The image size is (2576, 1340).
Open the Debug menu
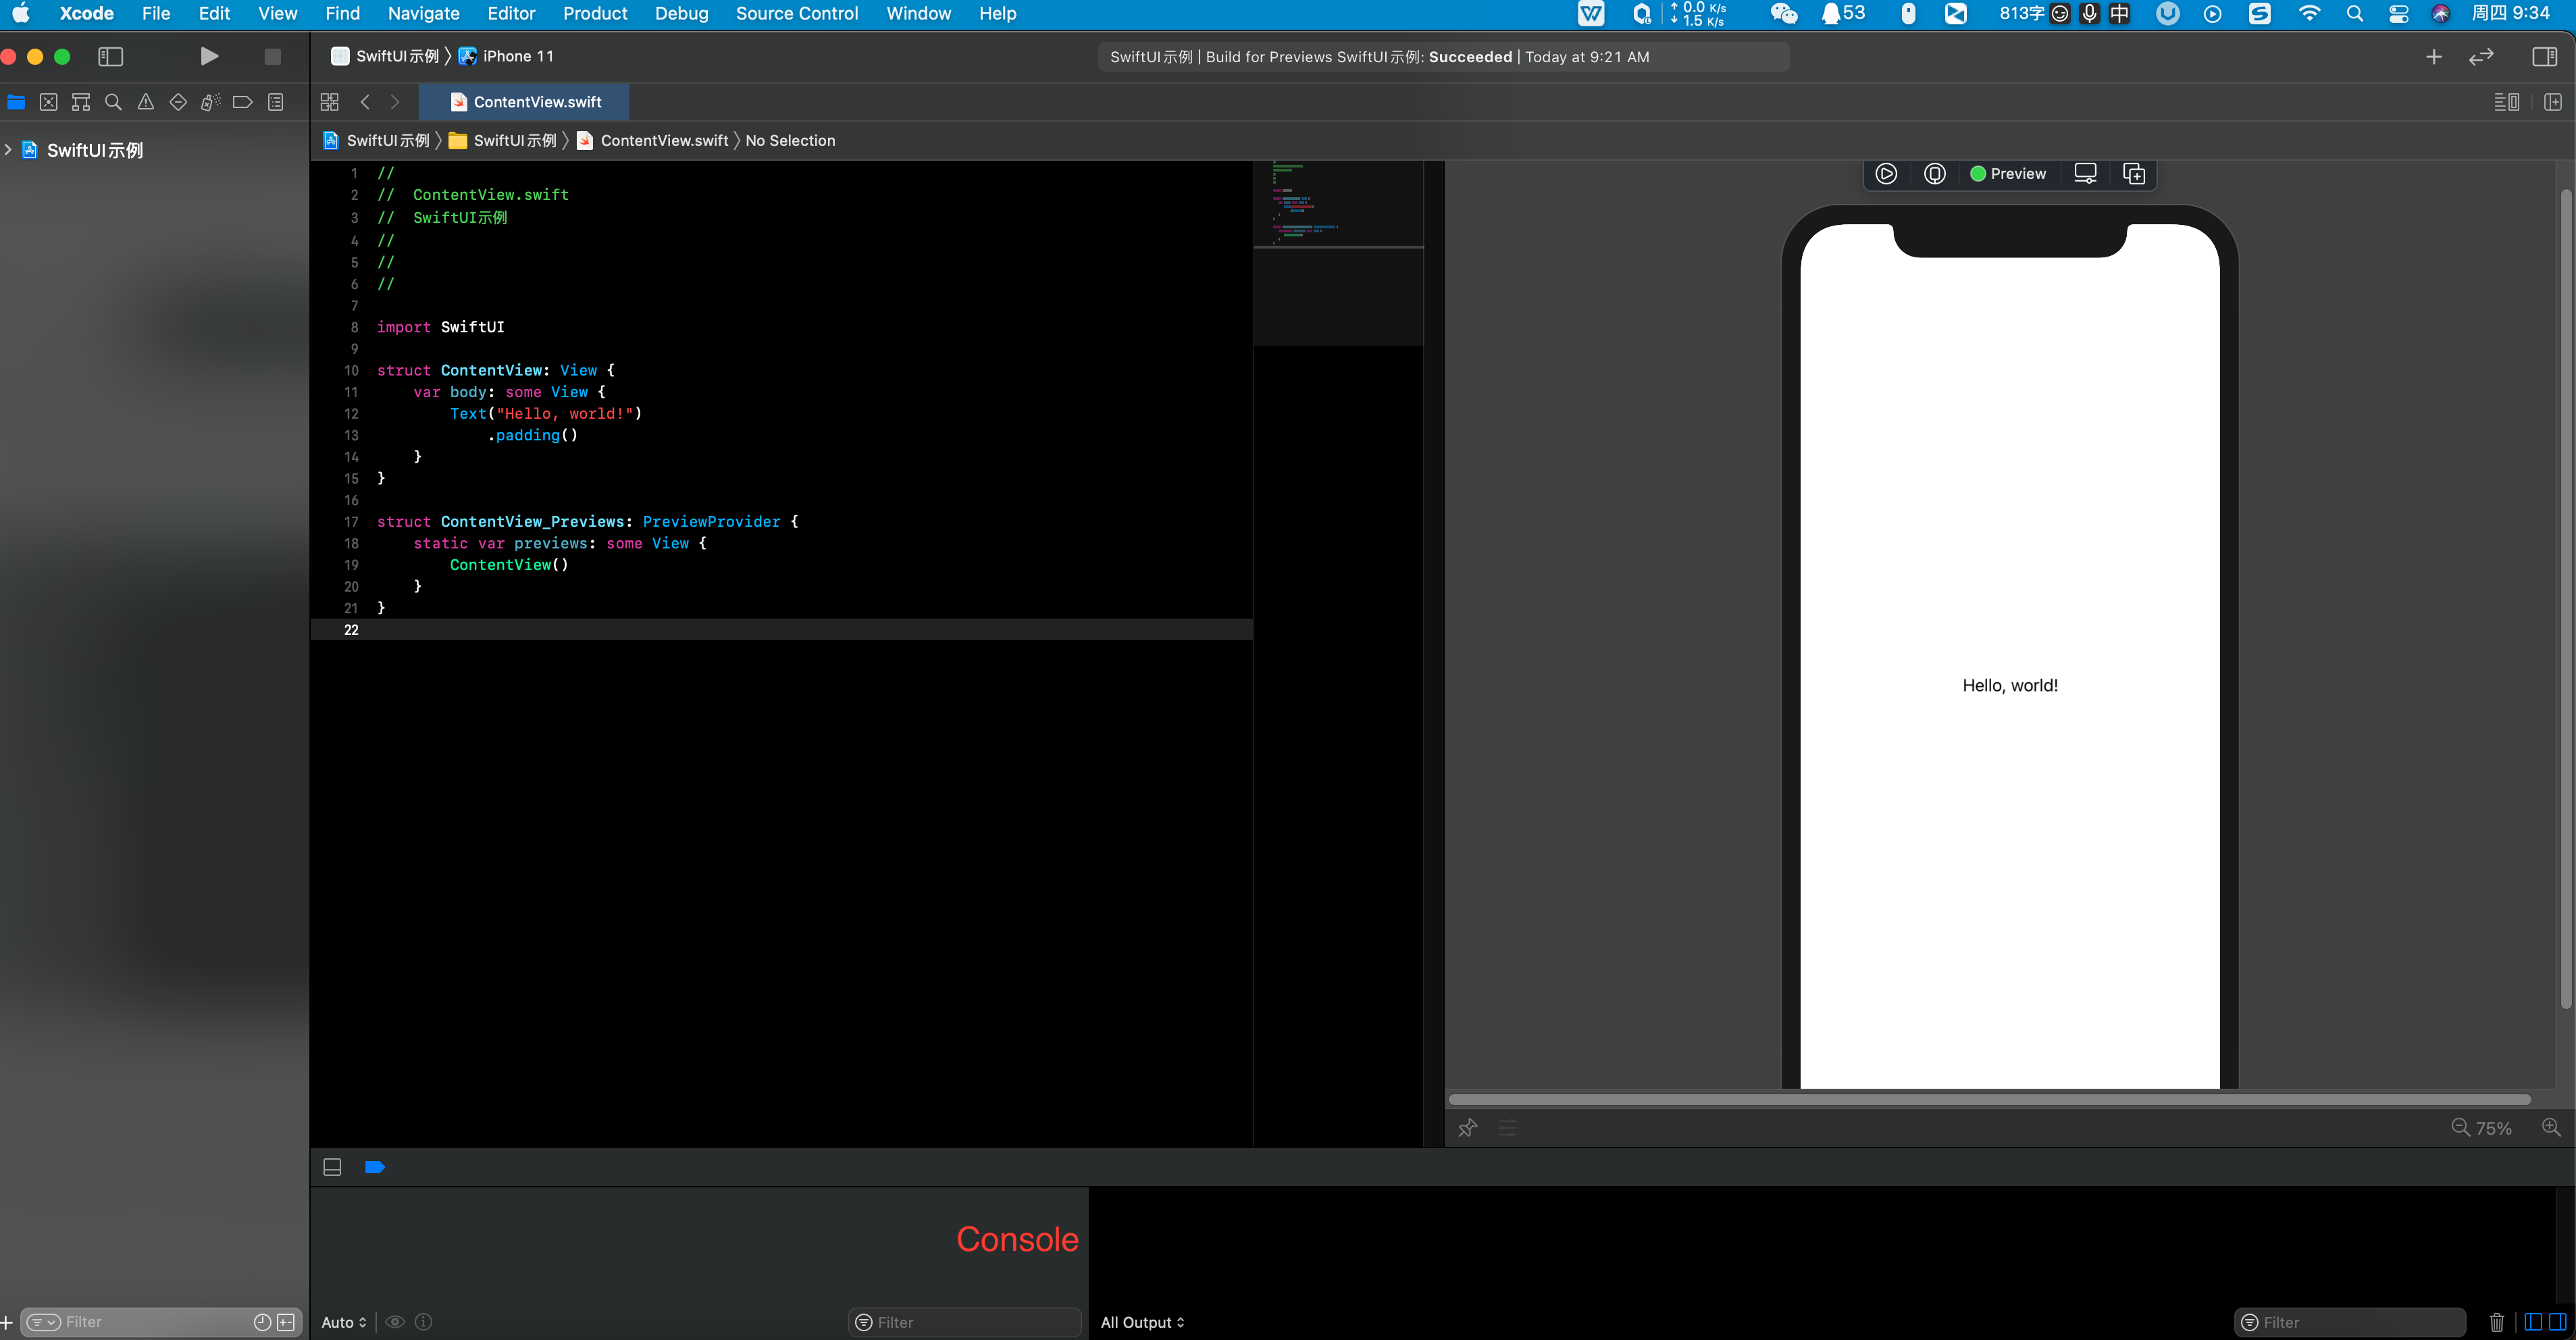(681, 13)
